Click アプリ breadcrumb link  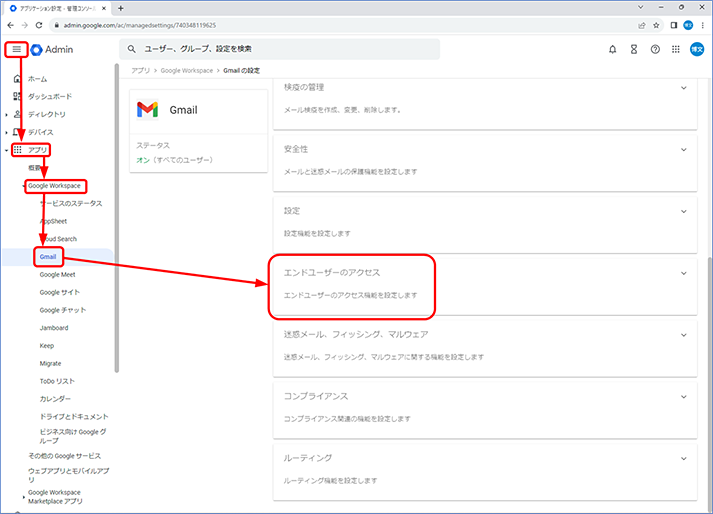[x=141, y=71]
